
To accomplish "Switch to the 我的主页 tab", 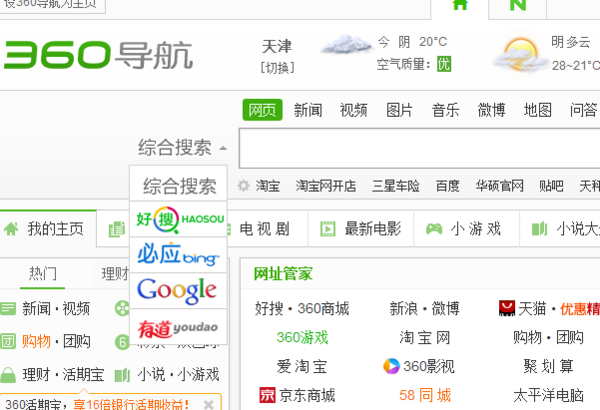I will pyautogui.click(x=48, y=229).
